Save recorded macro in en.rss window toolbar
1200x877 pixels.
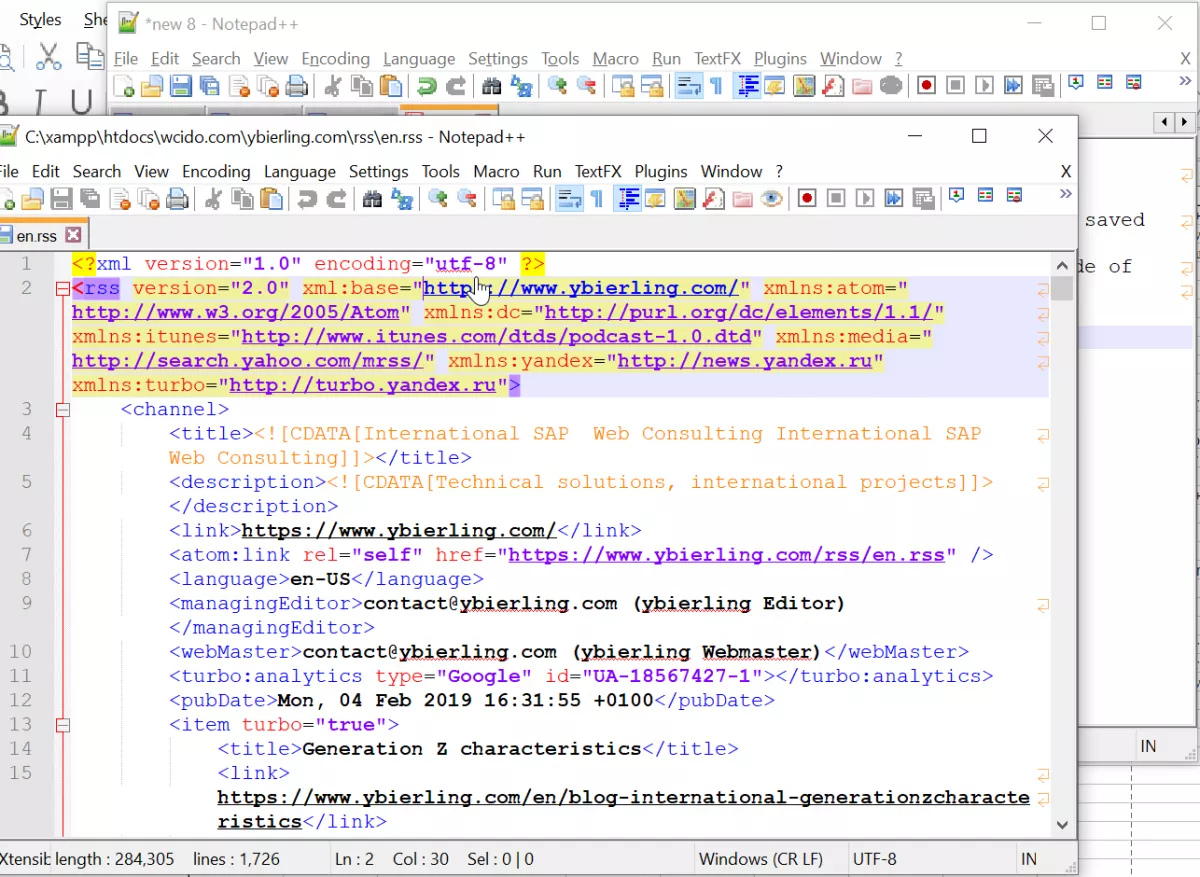923,198
